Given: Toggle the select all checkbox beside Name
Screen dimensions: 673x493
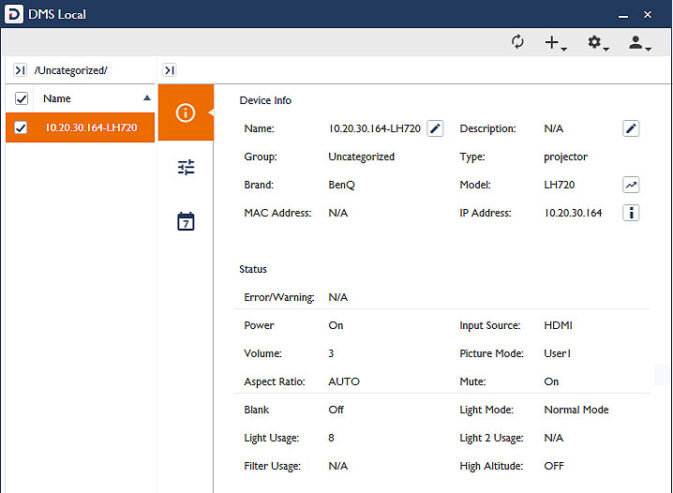Looking at the screenshot, I should [21, 99].
